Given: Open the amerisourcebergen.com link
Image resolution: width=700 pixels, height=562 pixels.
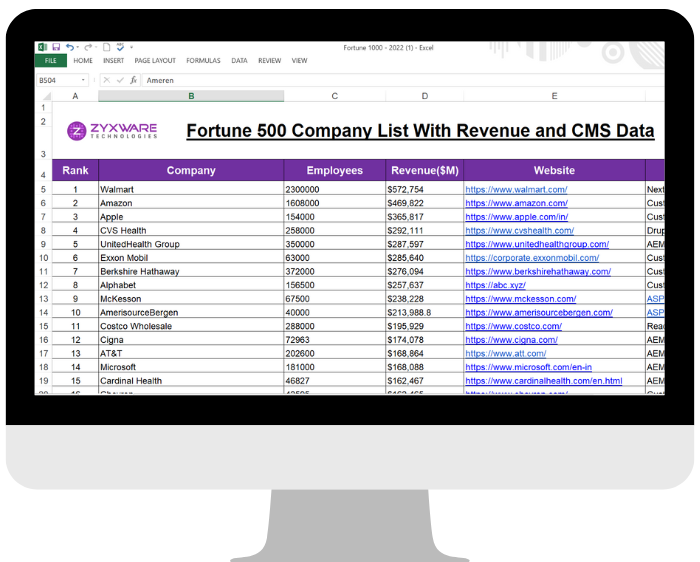Looking at the screenshot, I should [x=539, y=312].
